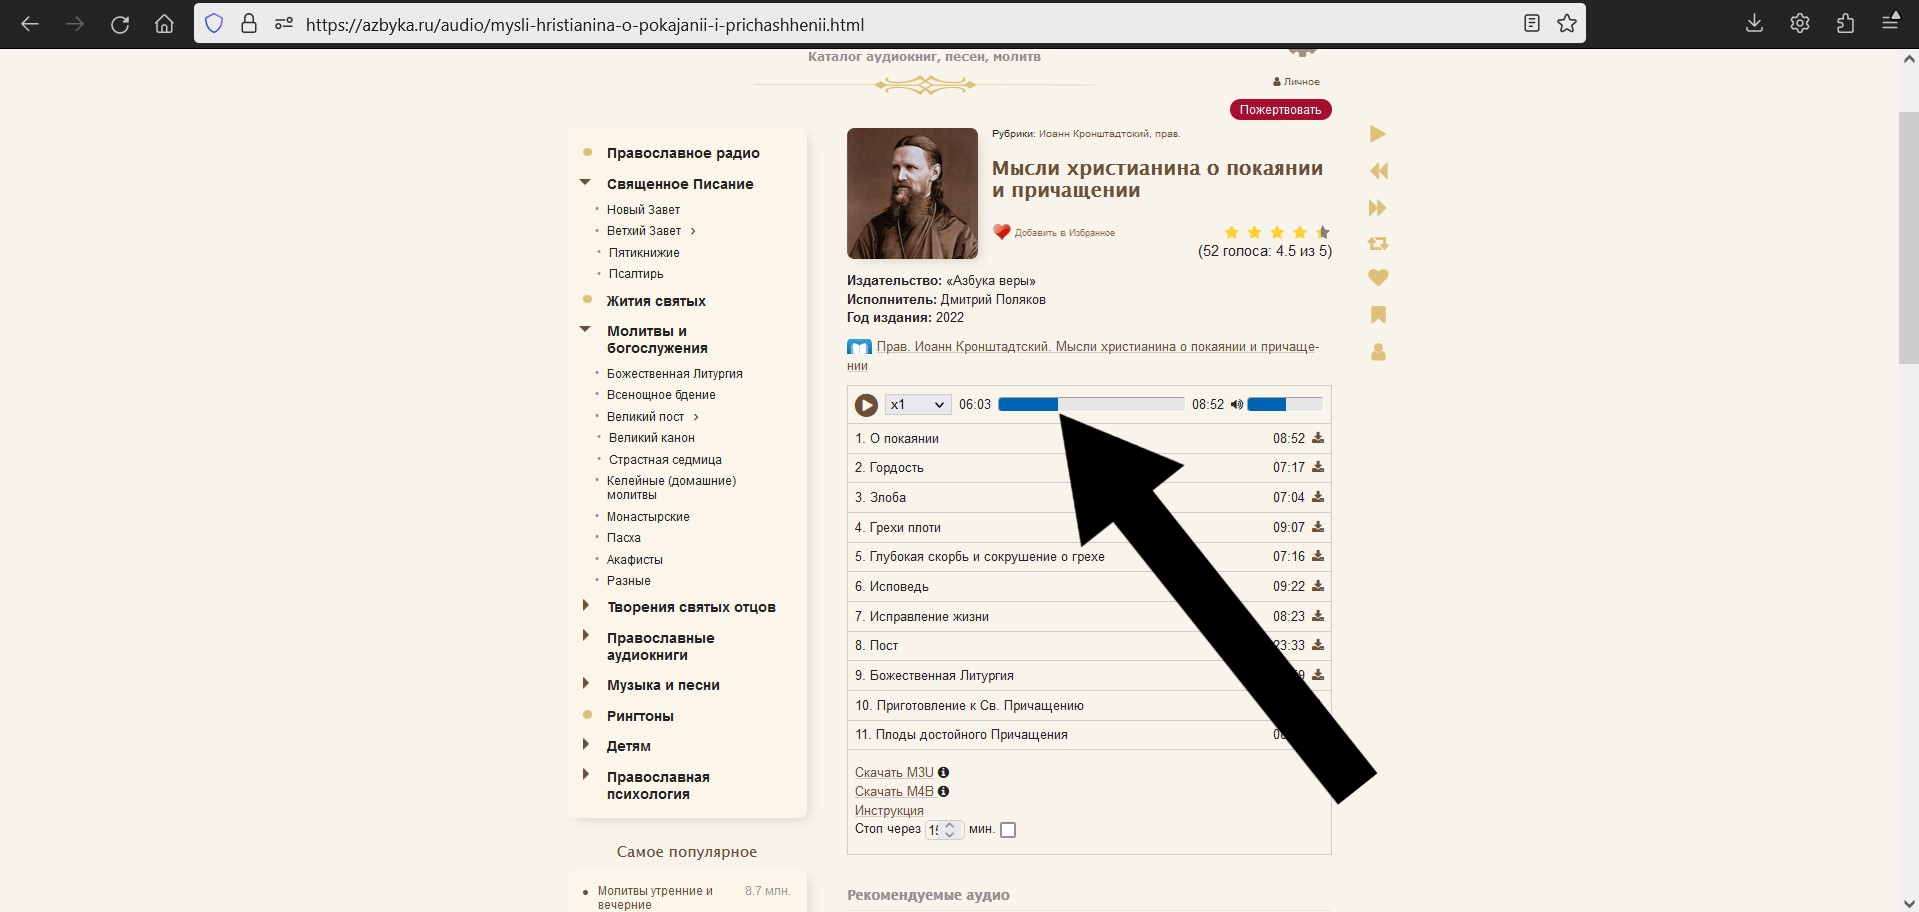Click the fast-forward double-arrow icon in right sidebar
The height and width of the screenshot is (912, 1919).
click(x=1378, y=208)
